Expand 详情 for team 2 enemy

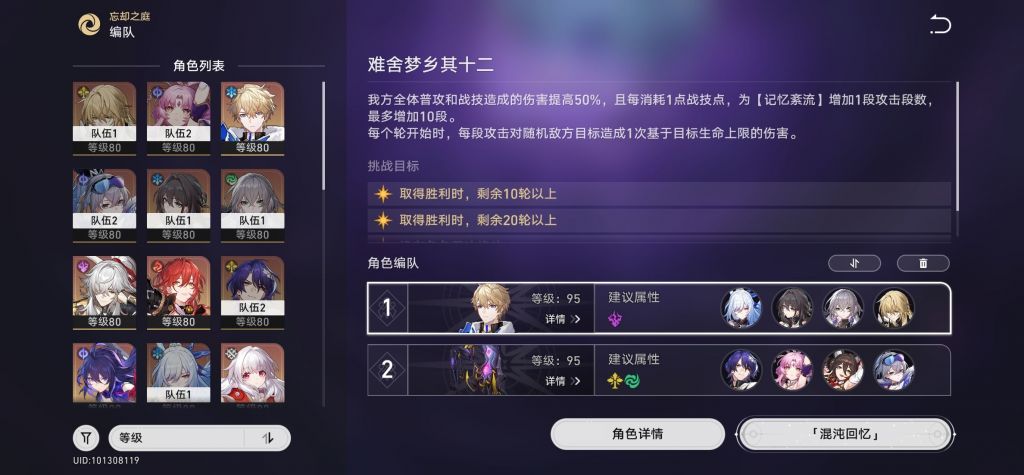tap(562, 381)
